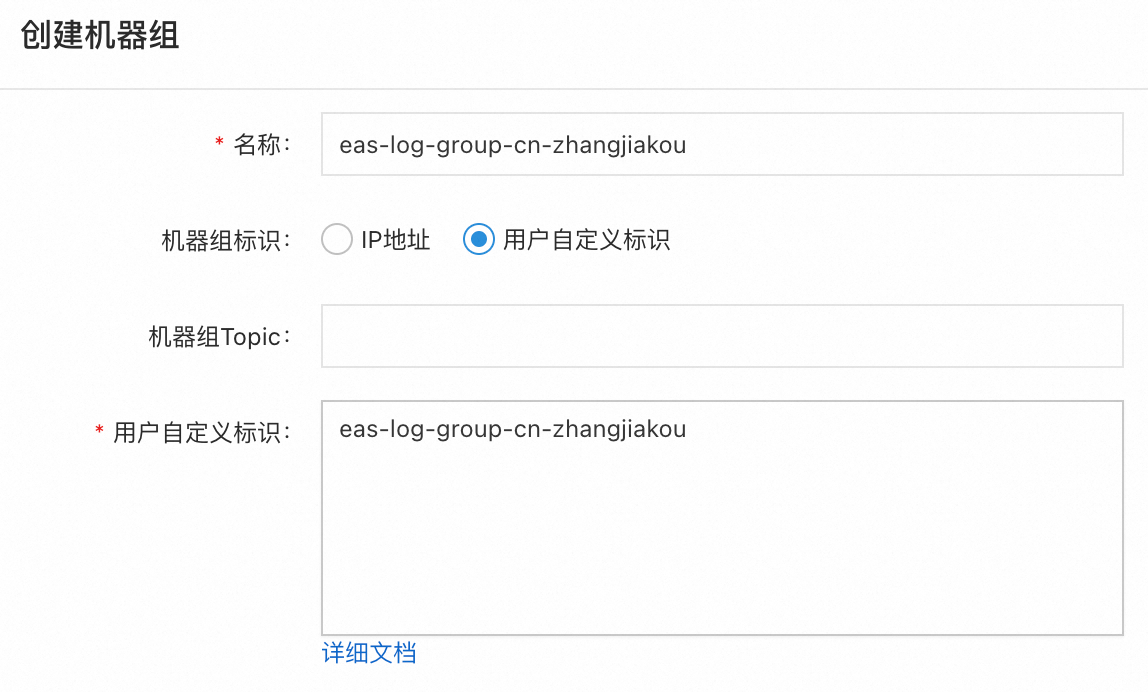Click the eas-log-group-cn-zhangjiakou text in name field
The height and width of the screenshot is (692, 1148).
[512, 145]
